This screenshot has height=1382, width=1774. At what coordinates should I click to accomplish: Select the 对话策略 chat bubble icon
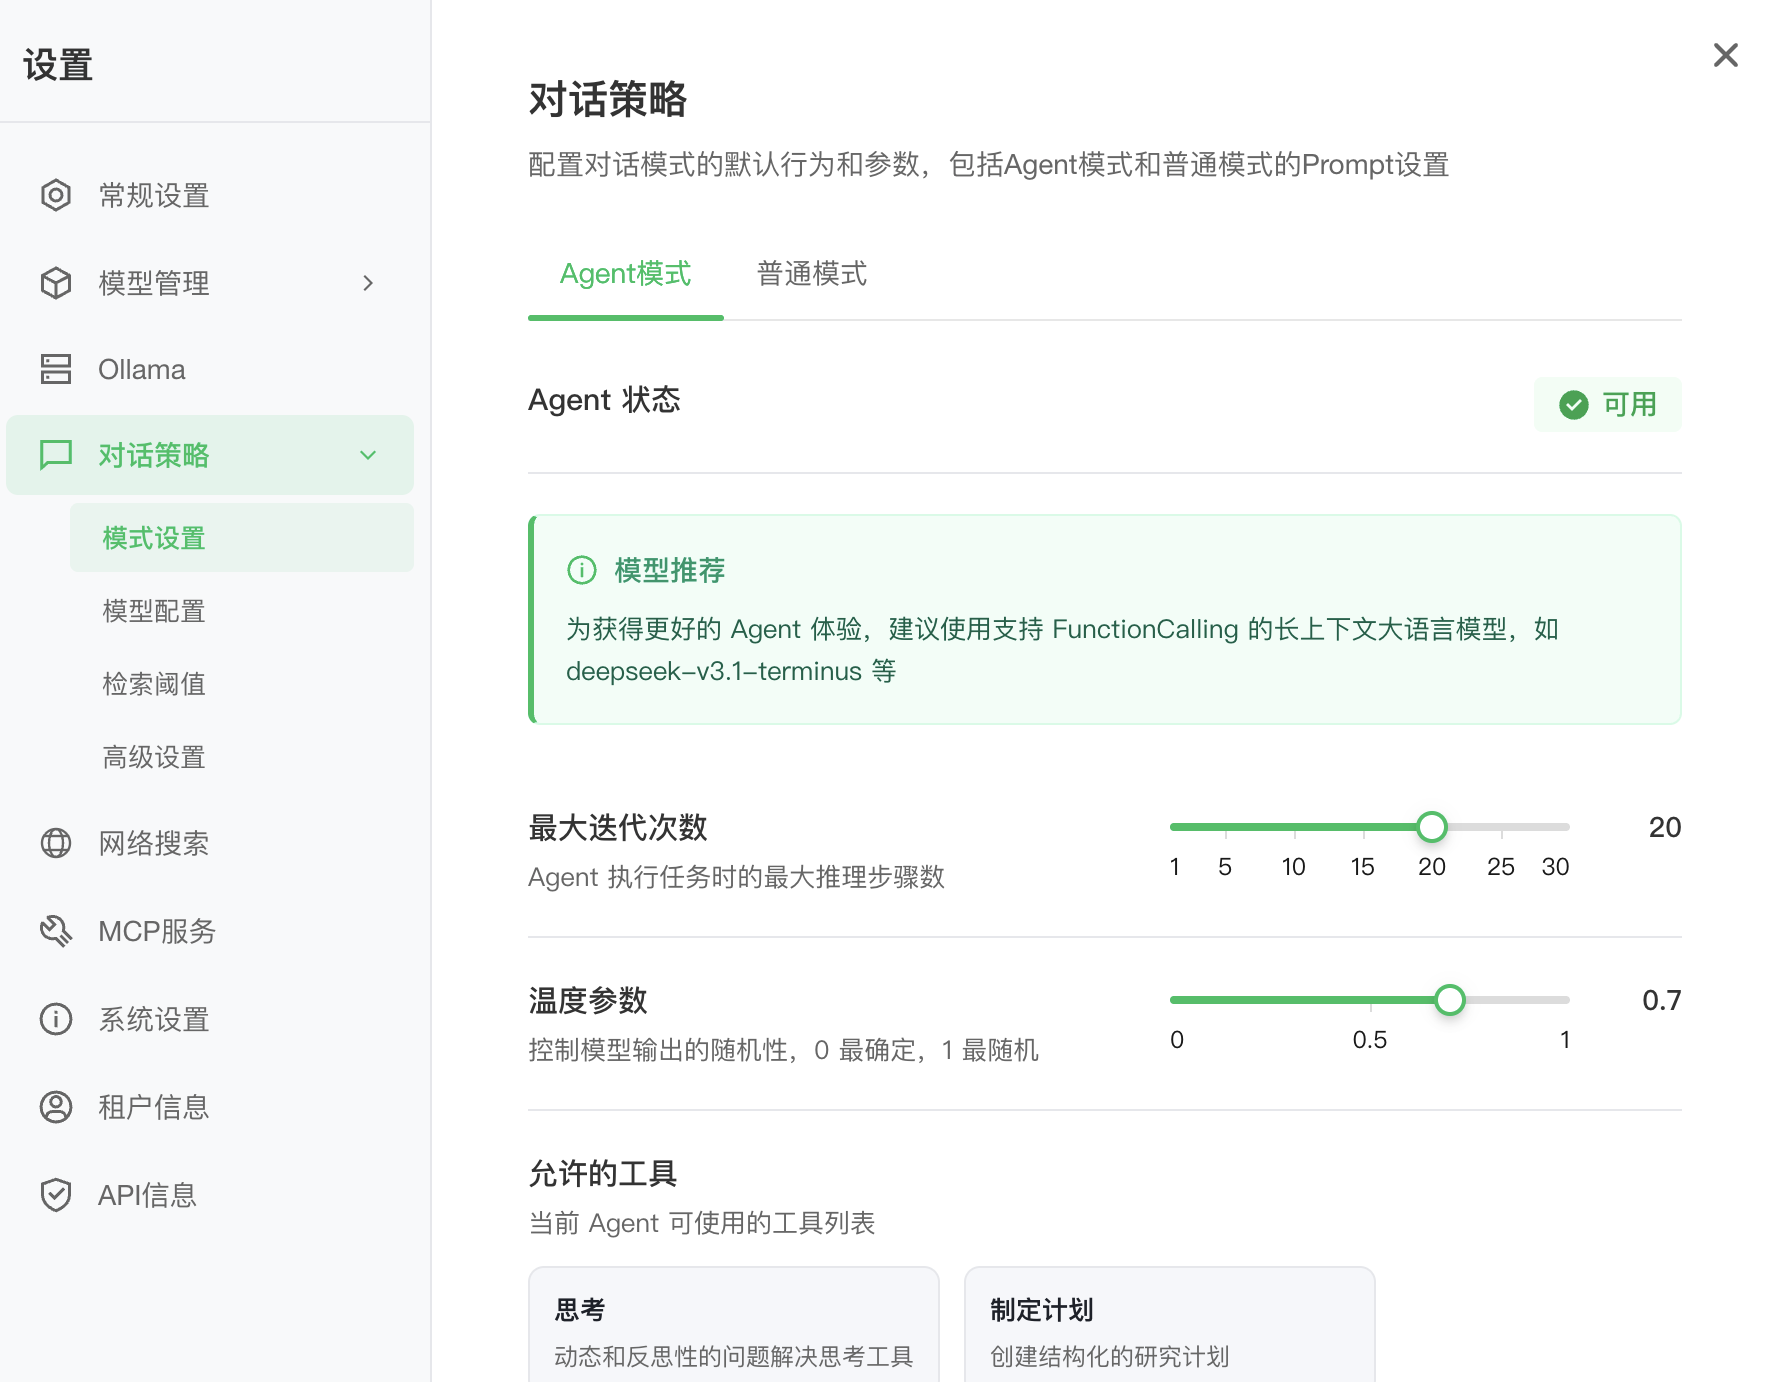[x=56, y=455]
